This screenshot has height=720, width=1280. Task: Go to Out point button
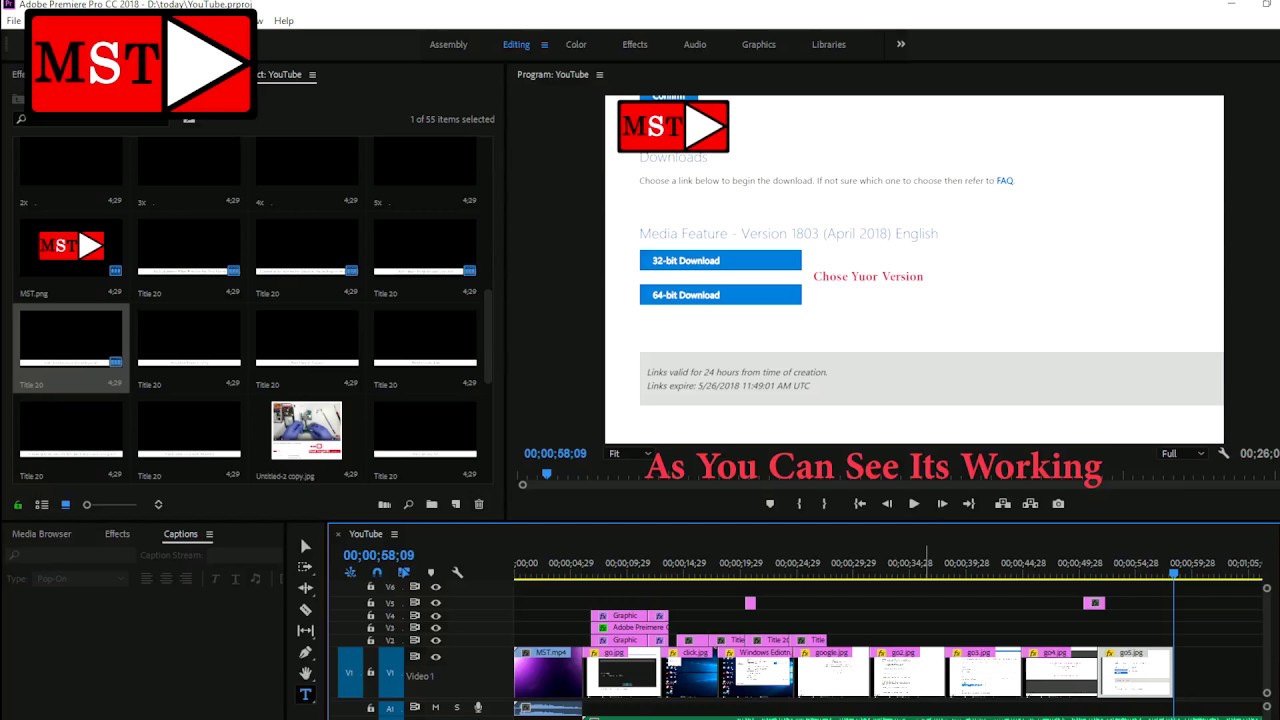[968, 504]
